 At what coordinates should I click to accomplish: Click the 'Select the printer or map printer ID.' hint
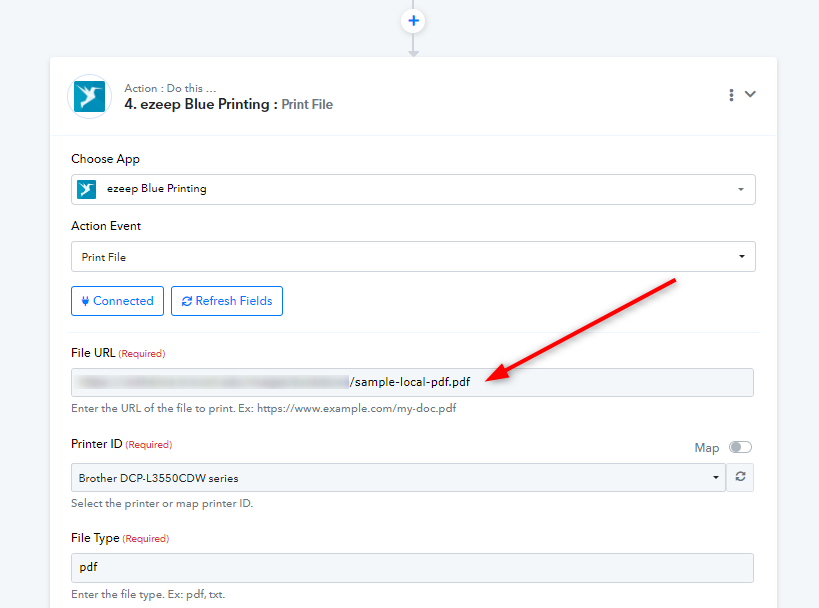pyautogui.click(x=162, y=504)
